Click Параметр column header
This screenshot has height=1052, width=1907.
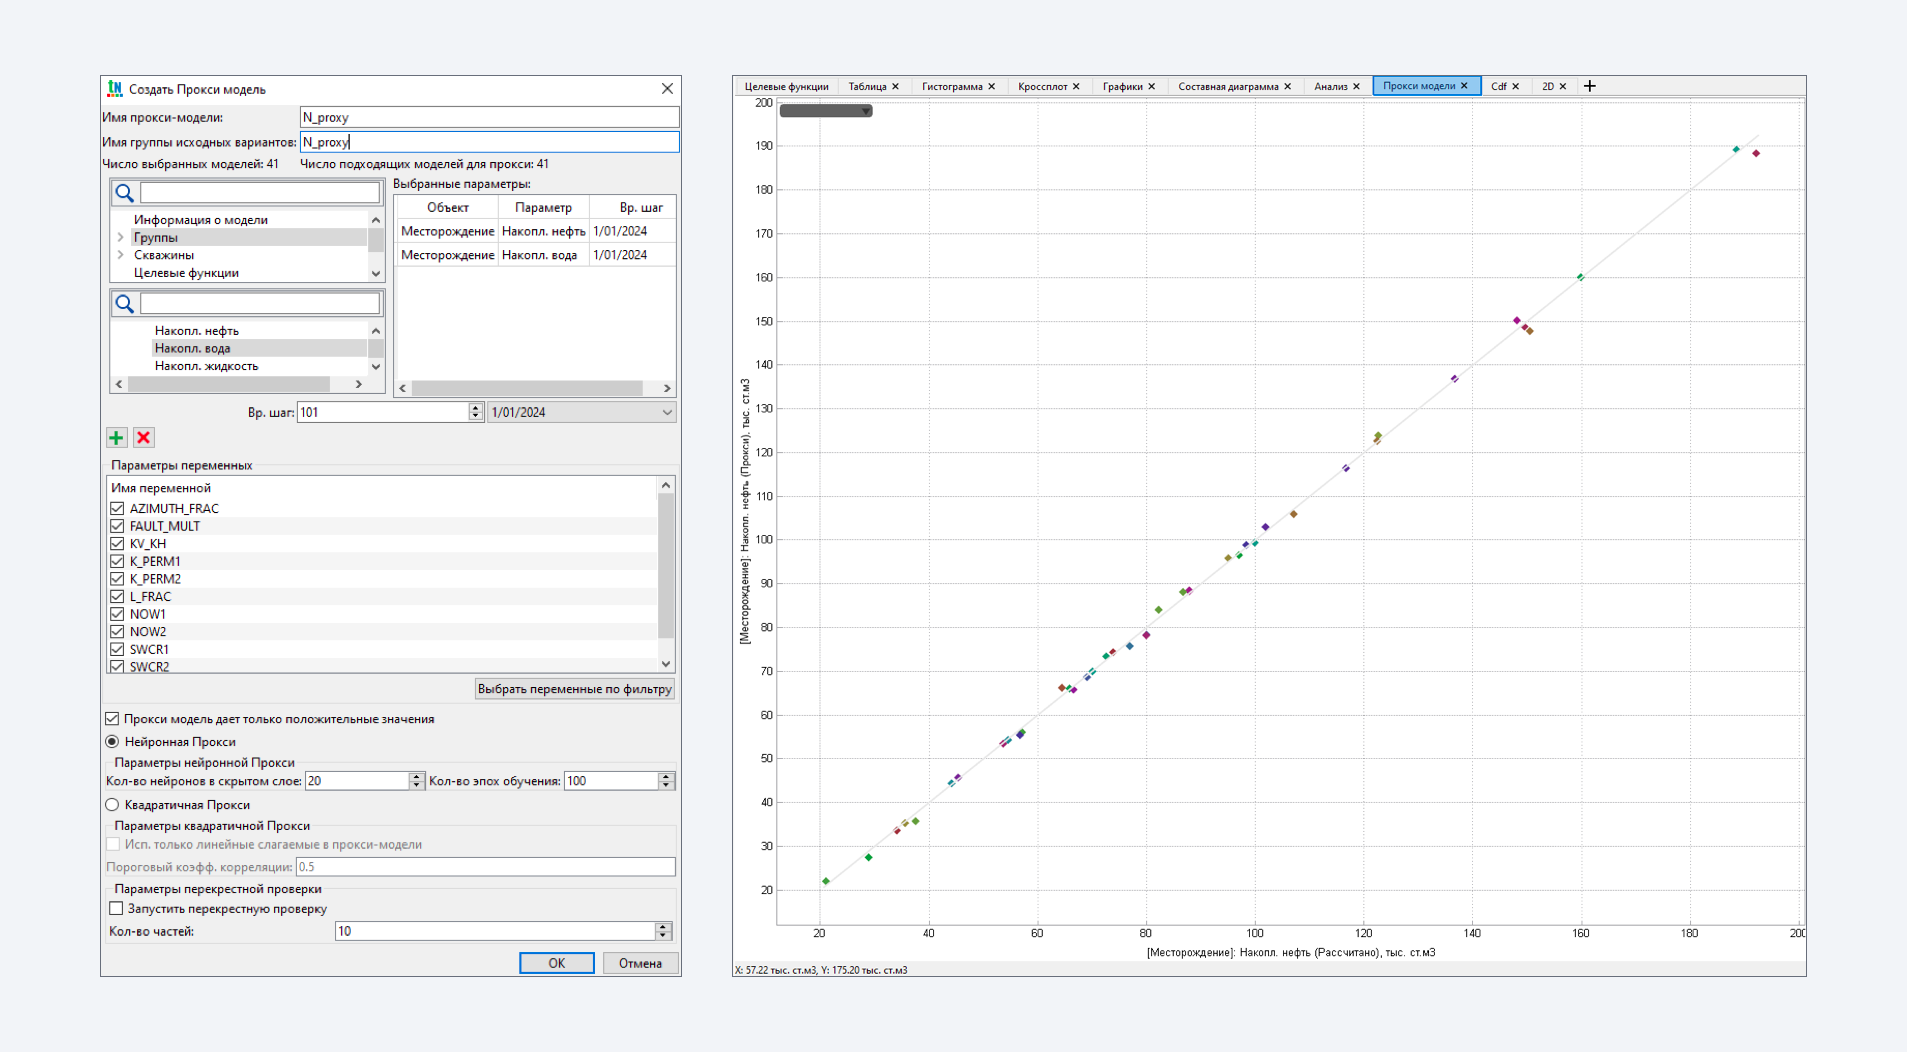coord(544,208)
